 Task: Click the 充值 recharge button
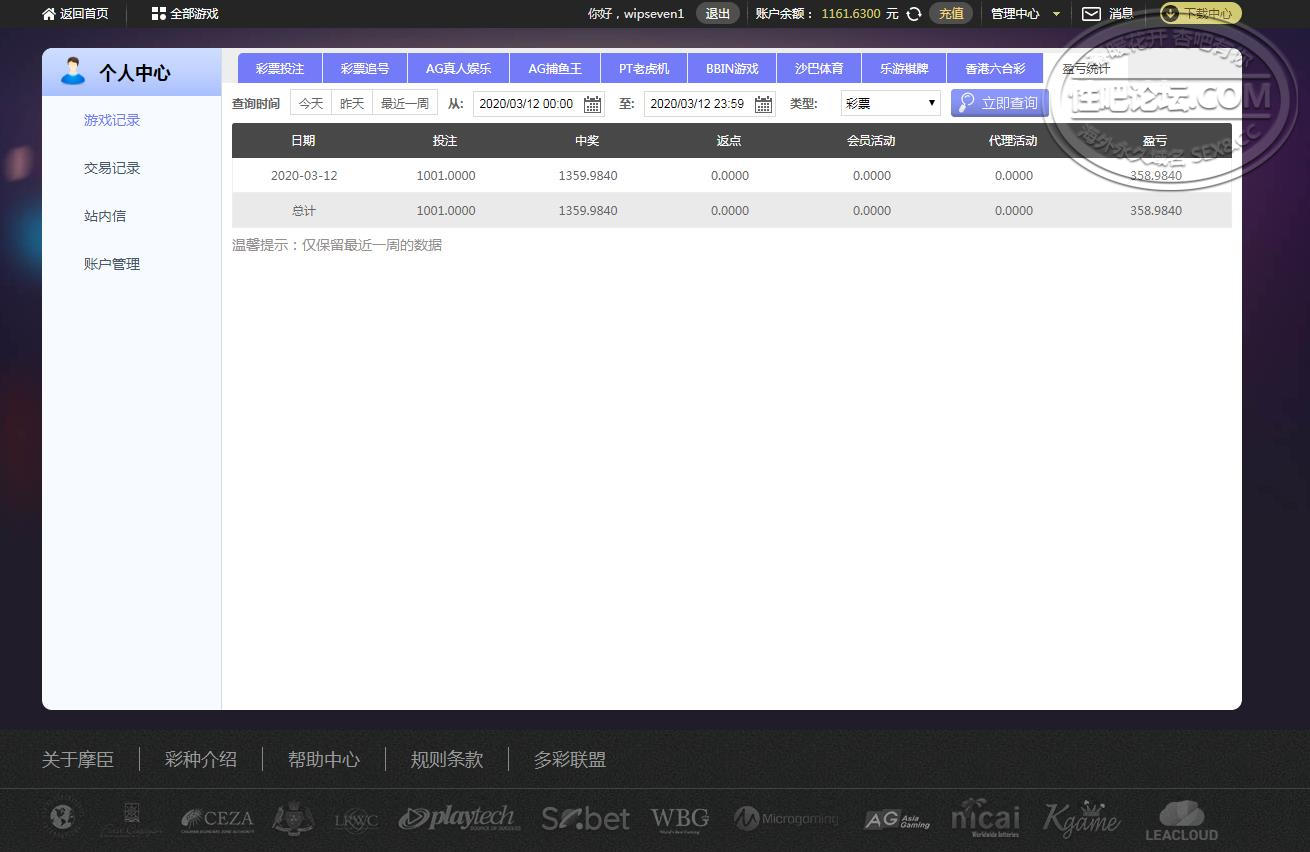click(951, 14)
